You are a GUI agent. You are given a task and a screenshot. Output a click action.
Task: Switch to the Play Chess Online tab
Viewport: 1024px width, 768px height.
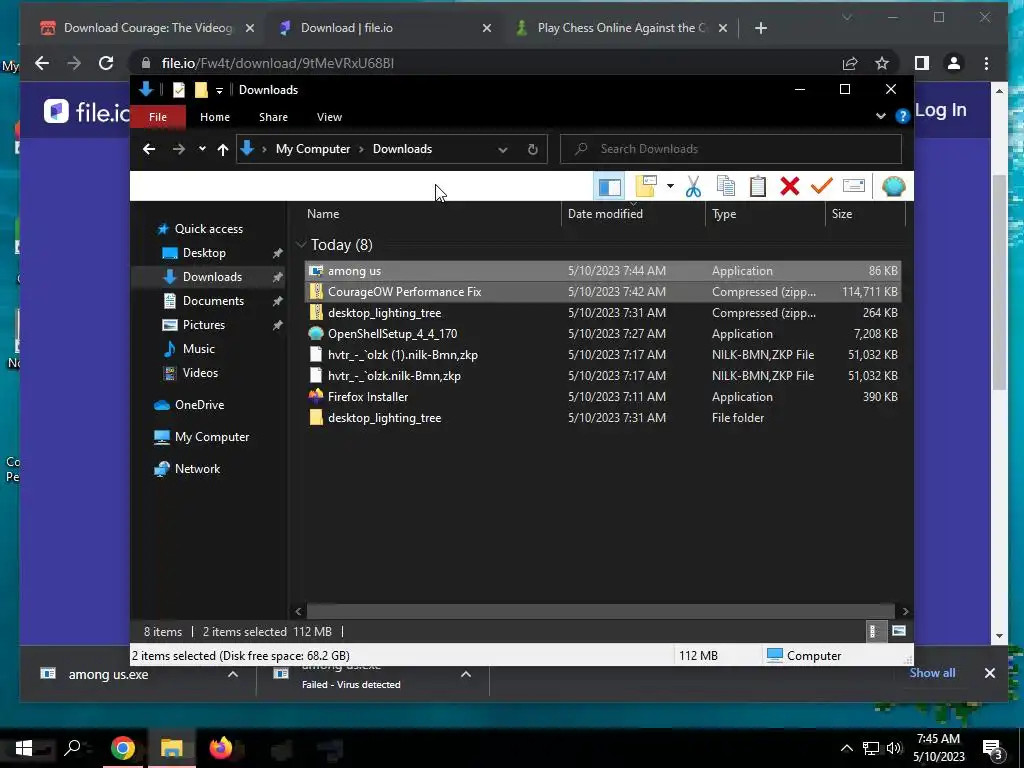click(x=620, y=27)
